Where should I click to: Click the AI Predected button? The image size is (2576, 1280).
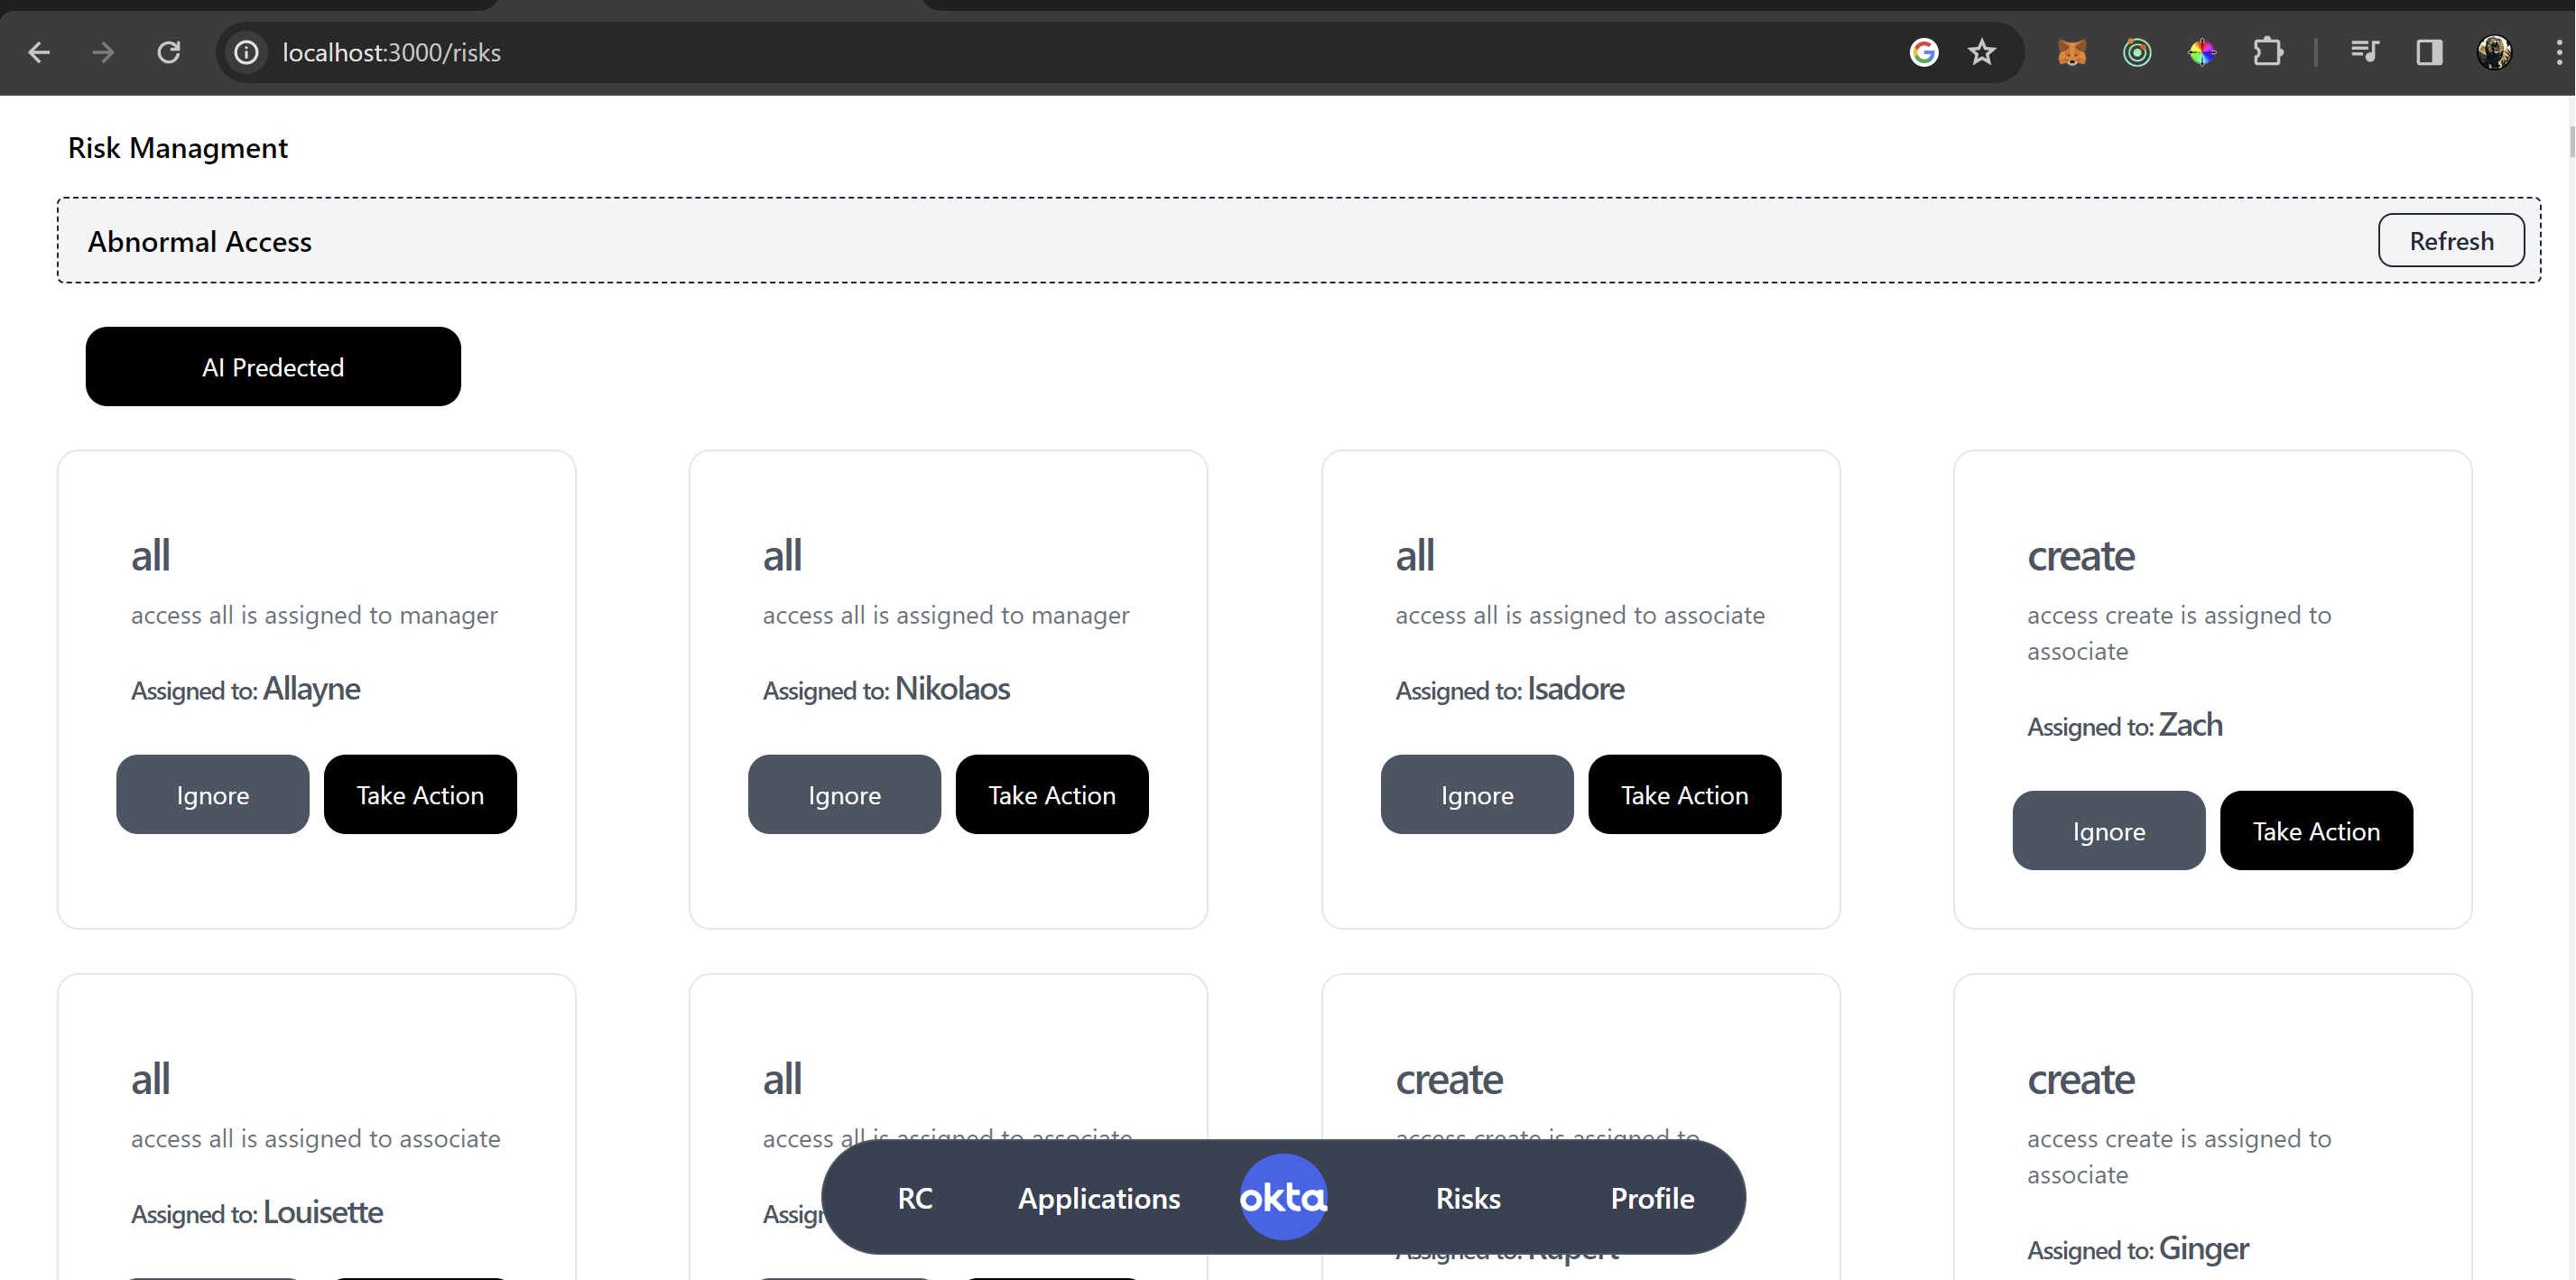[272, 366]
